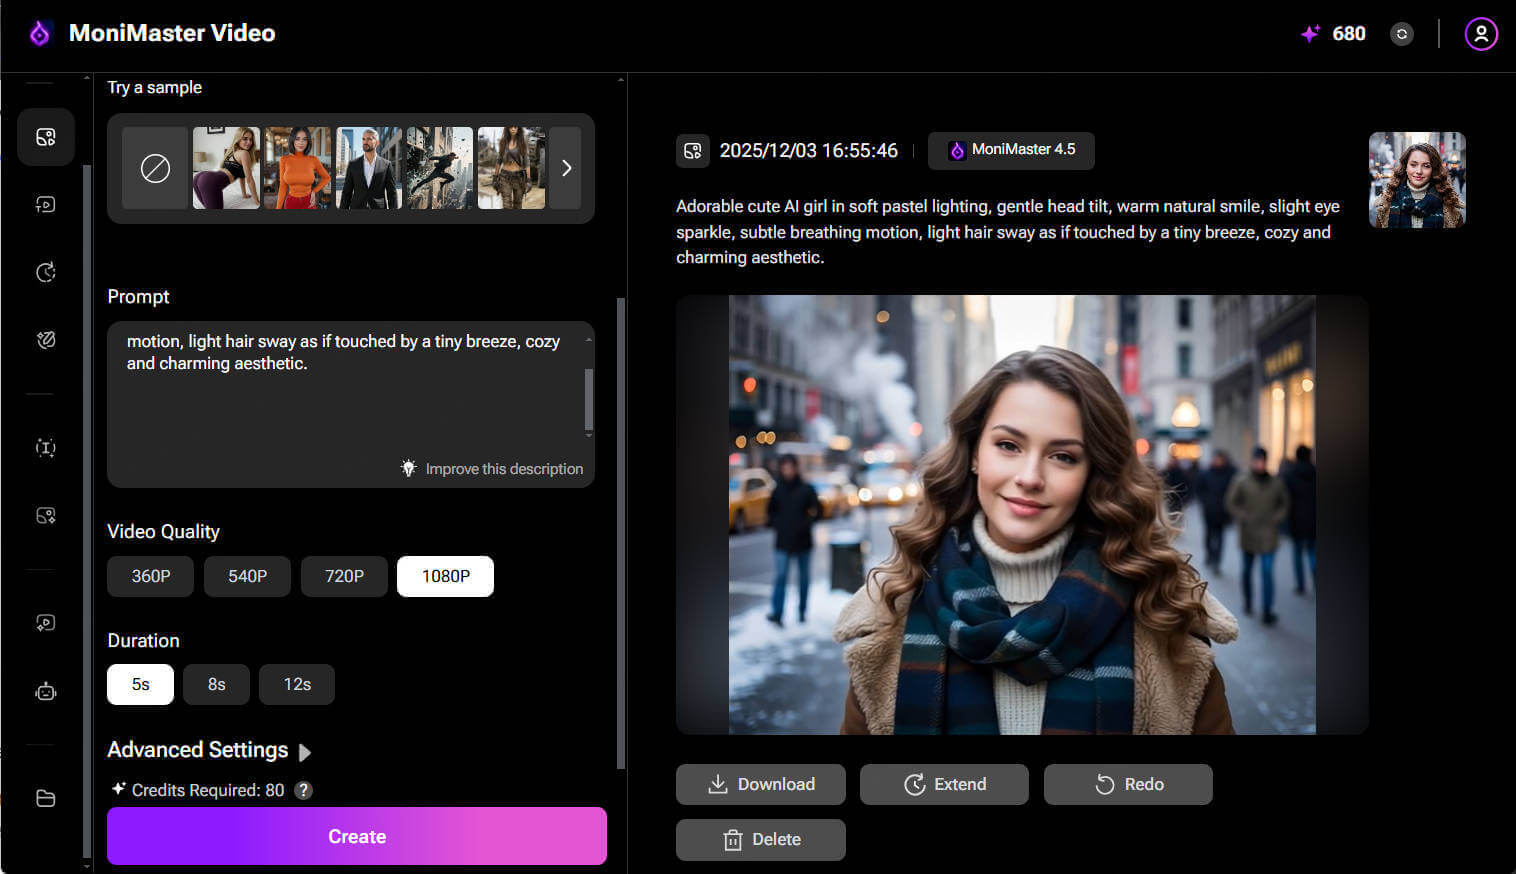The width and height of the screenshot is (1516, 874).
Task: Open the Video to Video tool in sidebar
Action: pyautogui.click(x=46, y=622)
